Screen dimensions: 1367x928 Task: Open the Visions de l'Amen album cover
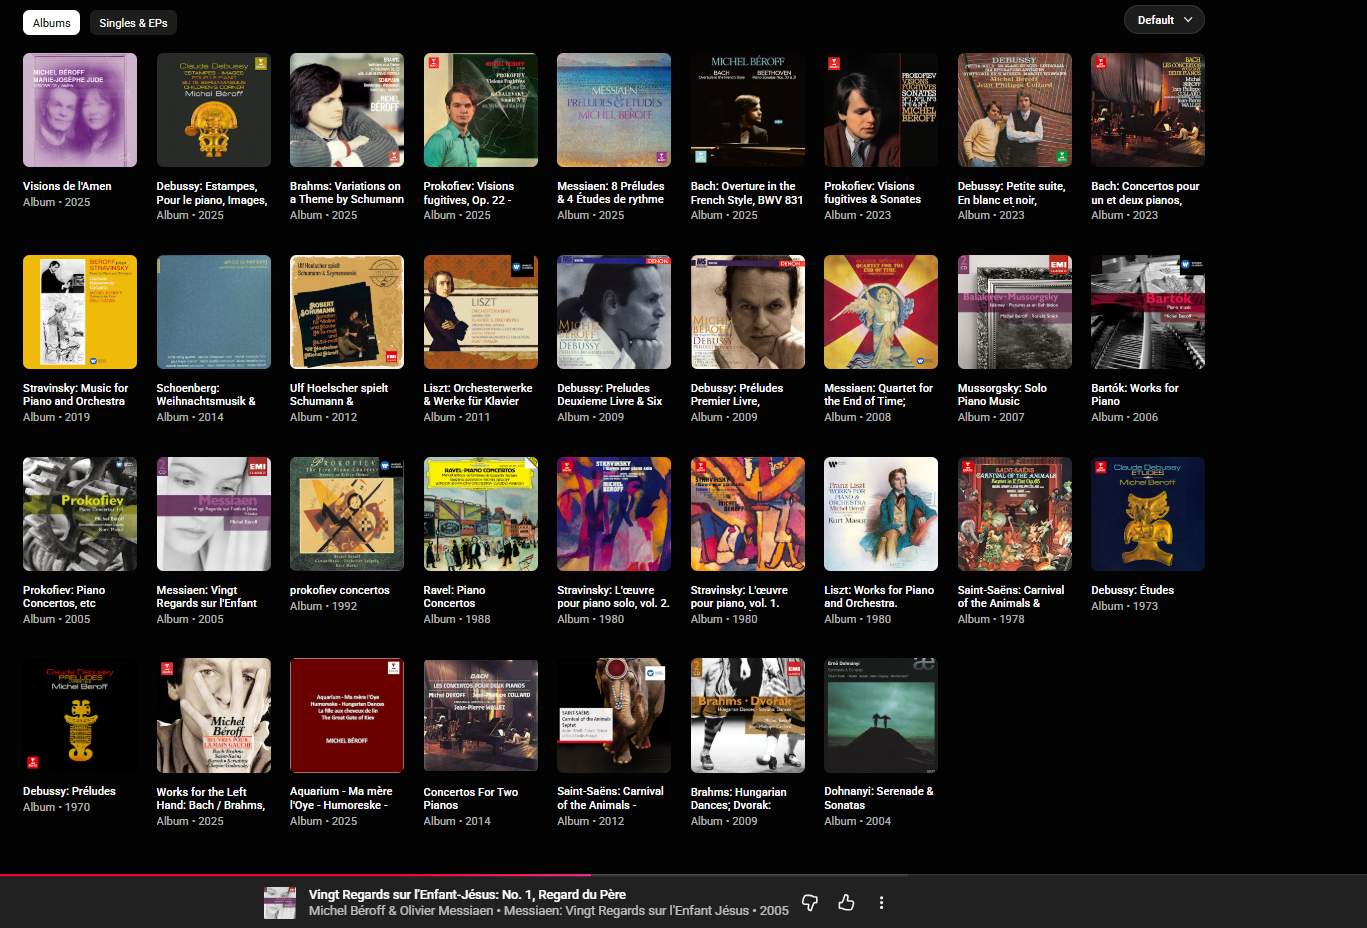(80, 110)
